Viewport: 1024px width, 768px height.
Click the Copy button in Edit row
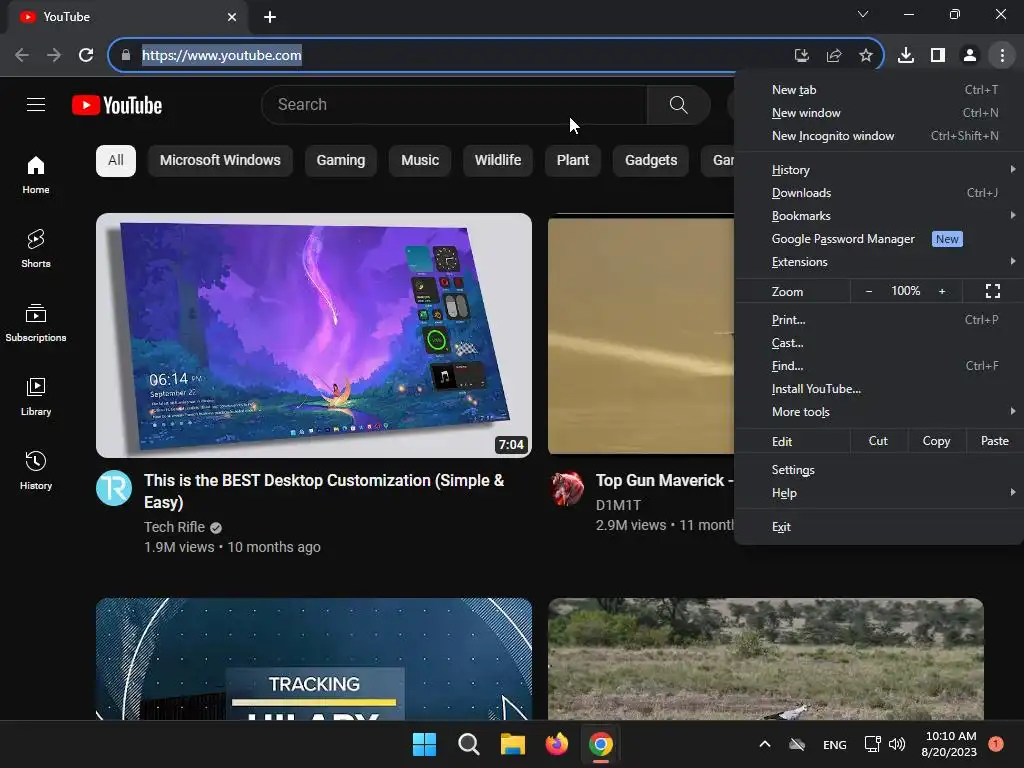[936, 441]
